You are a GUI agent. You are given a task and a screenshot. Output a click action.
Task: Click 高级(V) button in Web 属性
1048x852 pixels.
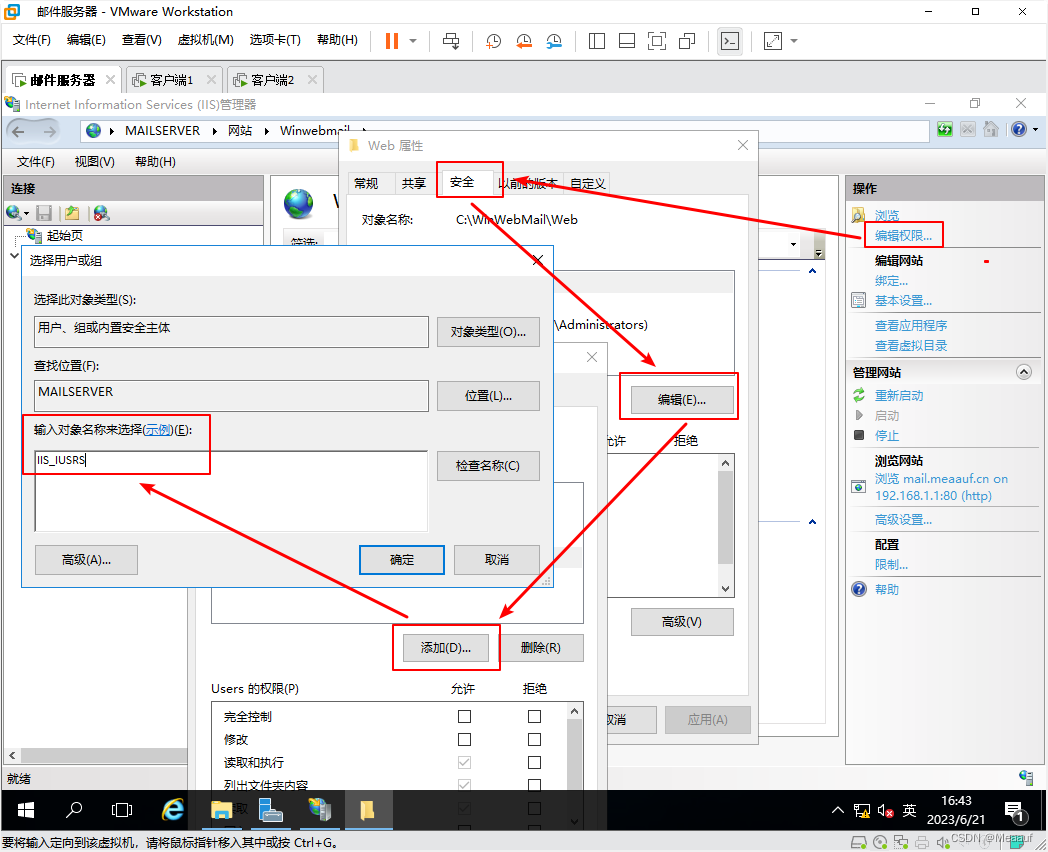tap(682, 621)
